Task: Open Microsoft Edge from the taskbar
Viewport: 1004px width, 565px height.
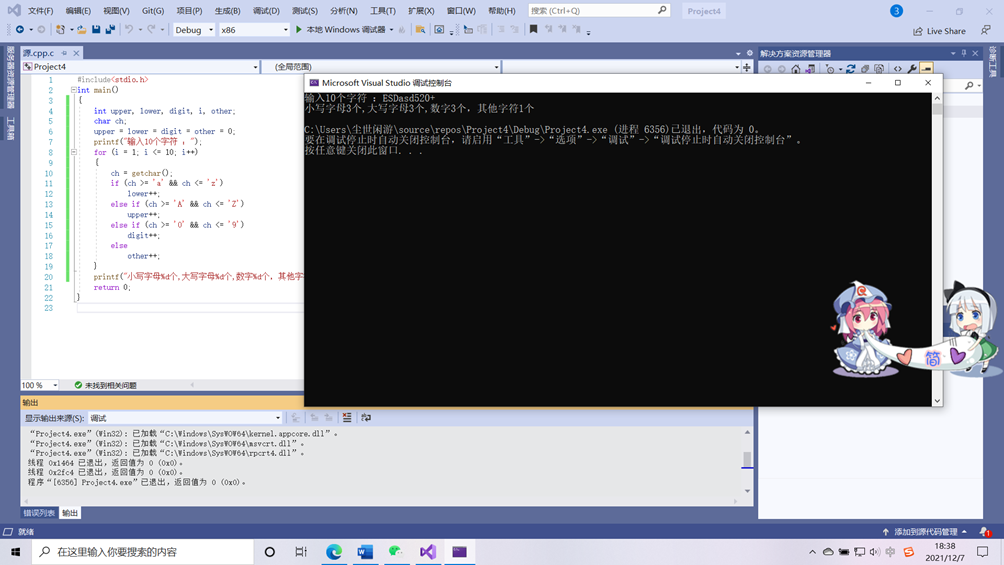Action: tap(334, 552)
